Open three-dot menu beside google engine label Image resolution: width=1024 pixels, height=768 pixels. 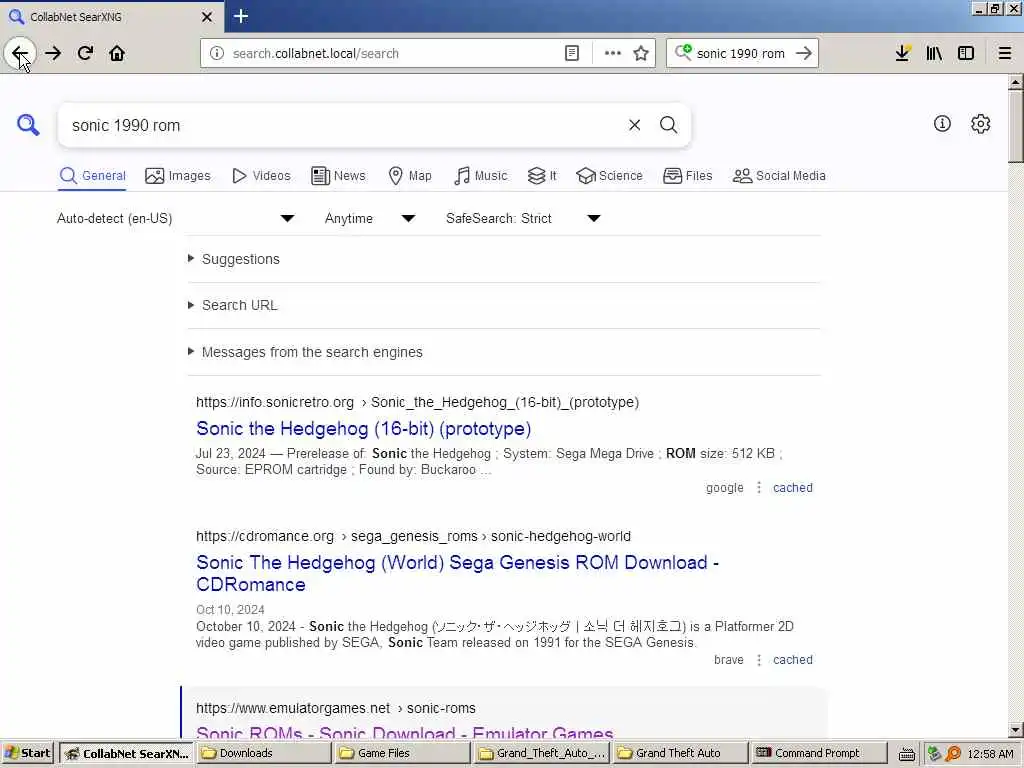point(759,488)
